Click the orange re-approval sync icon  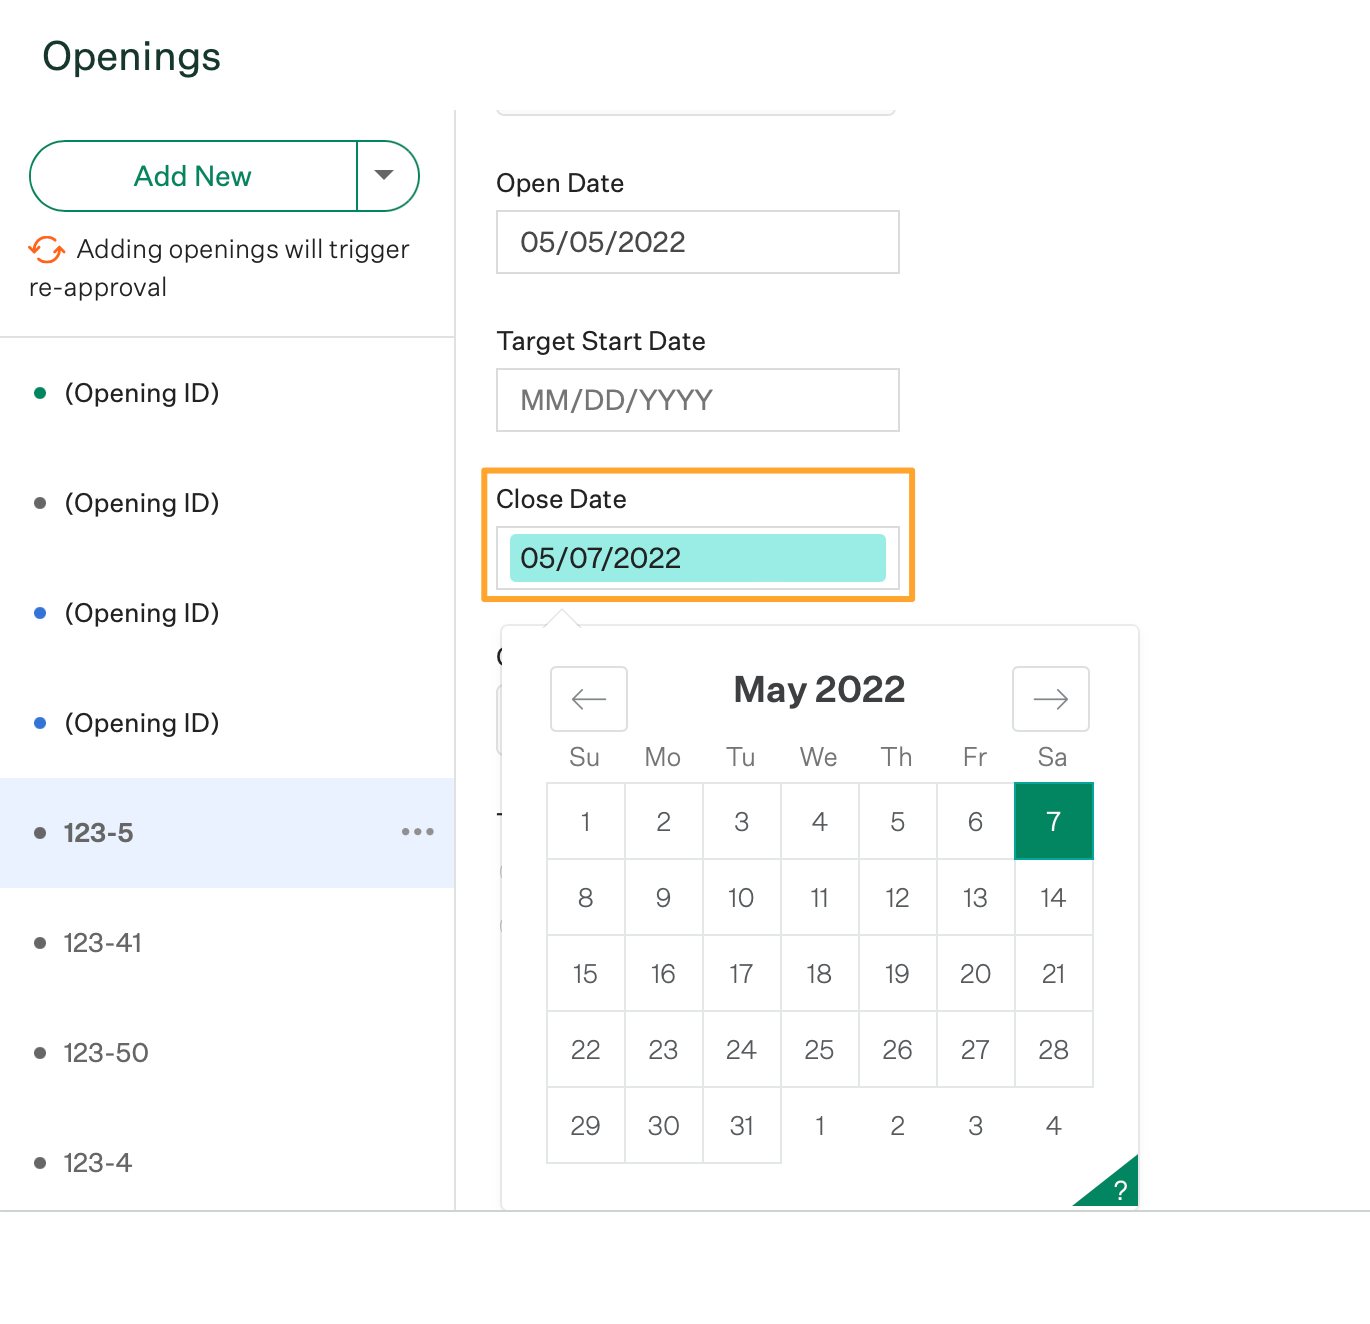coord(45,249)
